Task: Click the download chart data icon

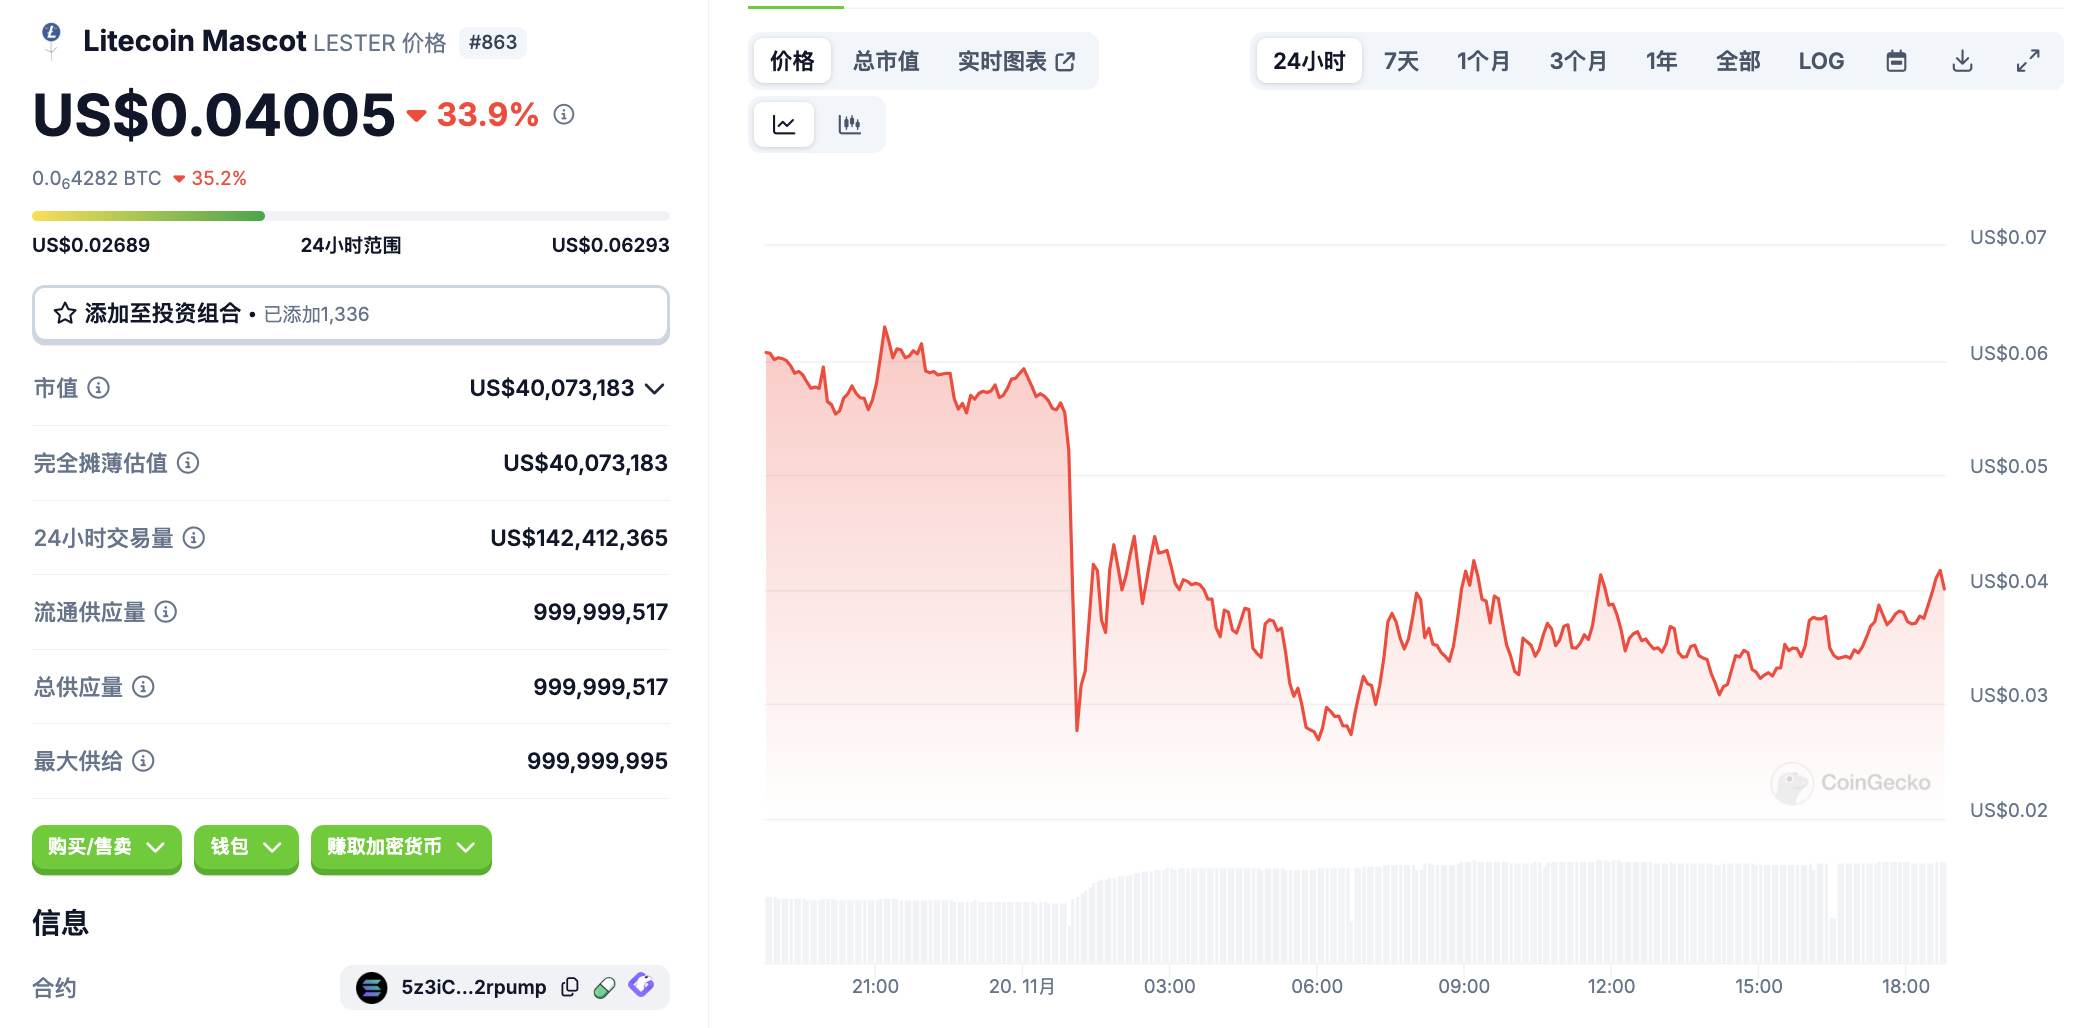Action: point(1962,61)
